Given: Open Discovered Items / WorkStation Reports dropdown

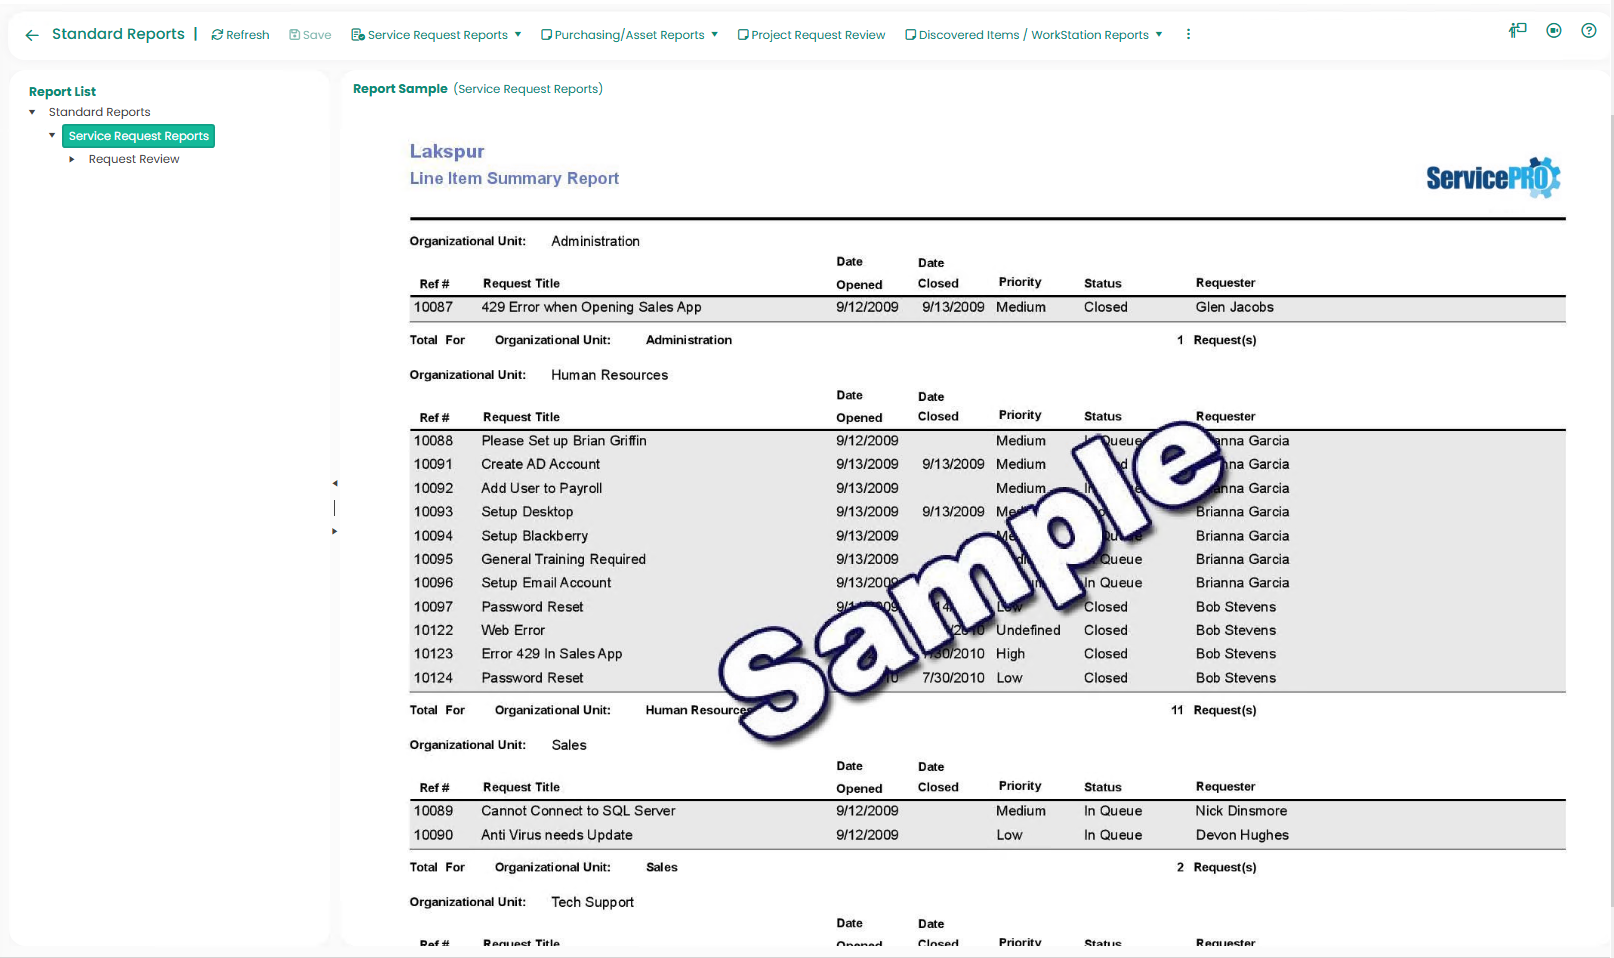Looking at the screenshot, I should 1033,35.
